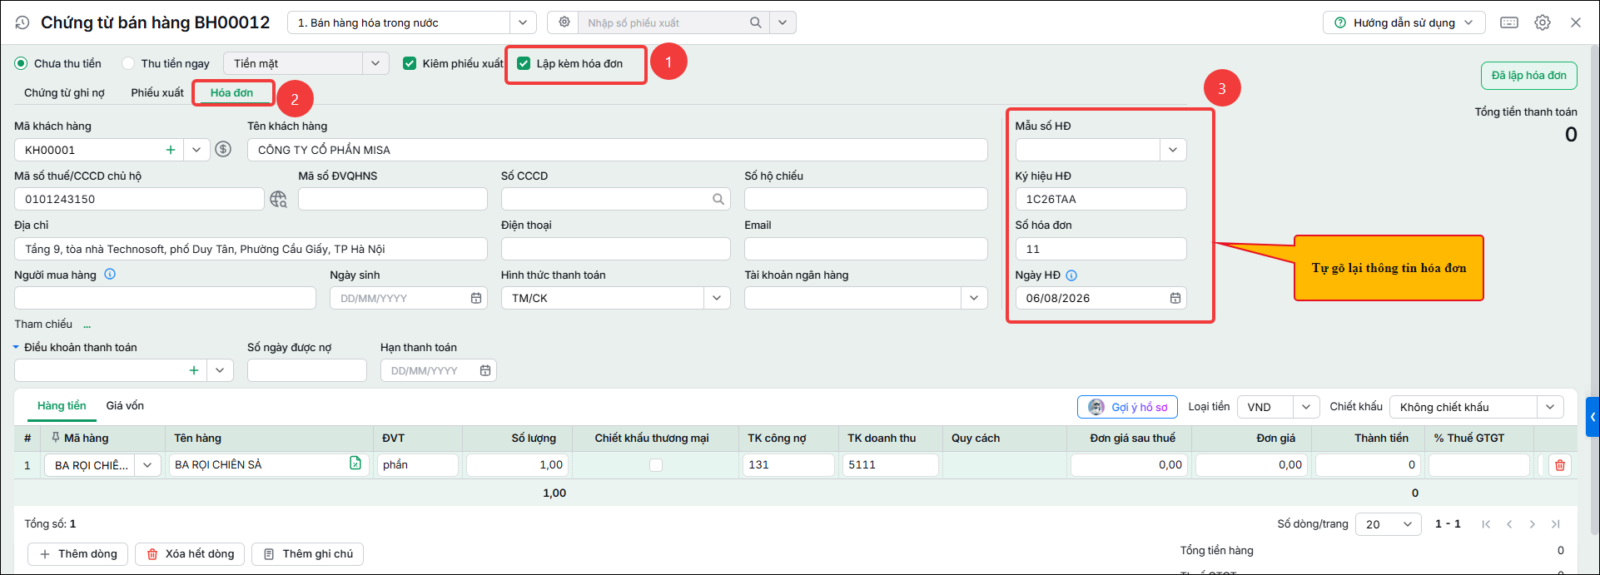Click Gợi ý hồ sơ button
This screenshot has height=575, width=1600.
(x=1127, y=407)
